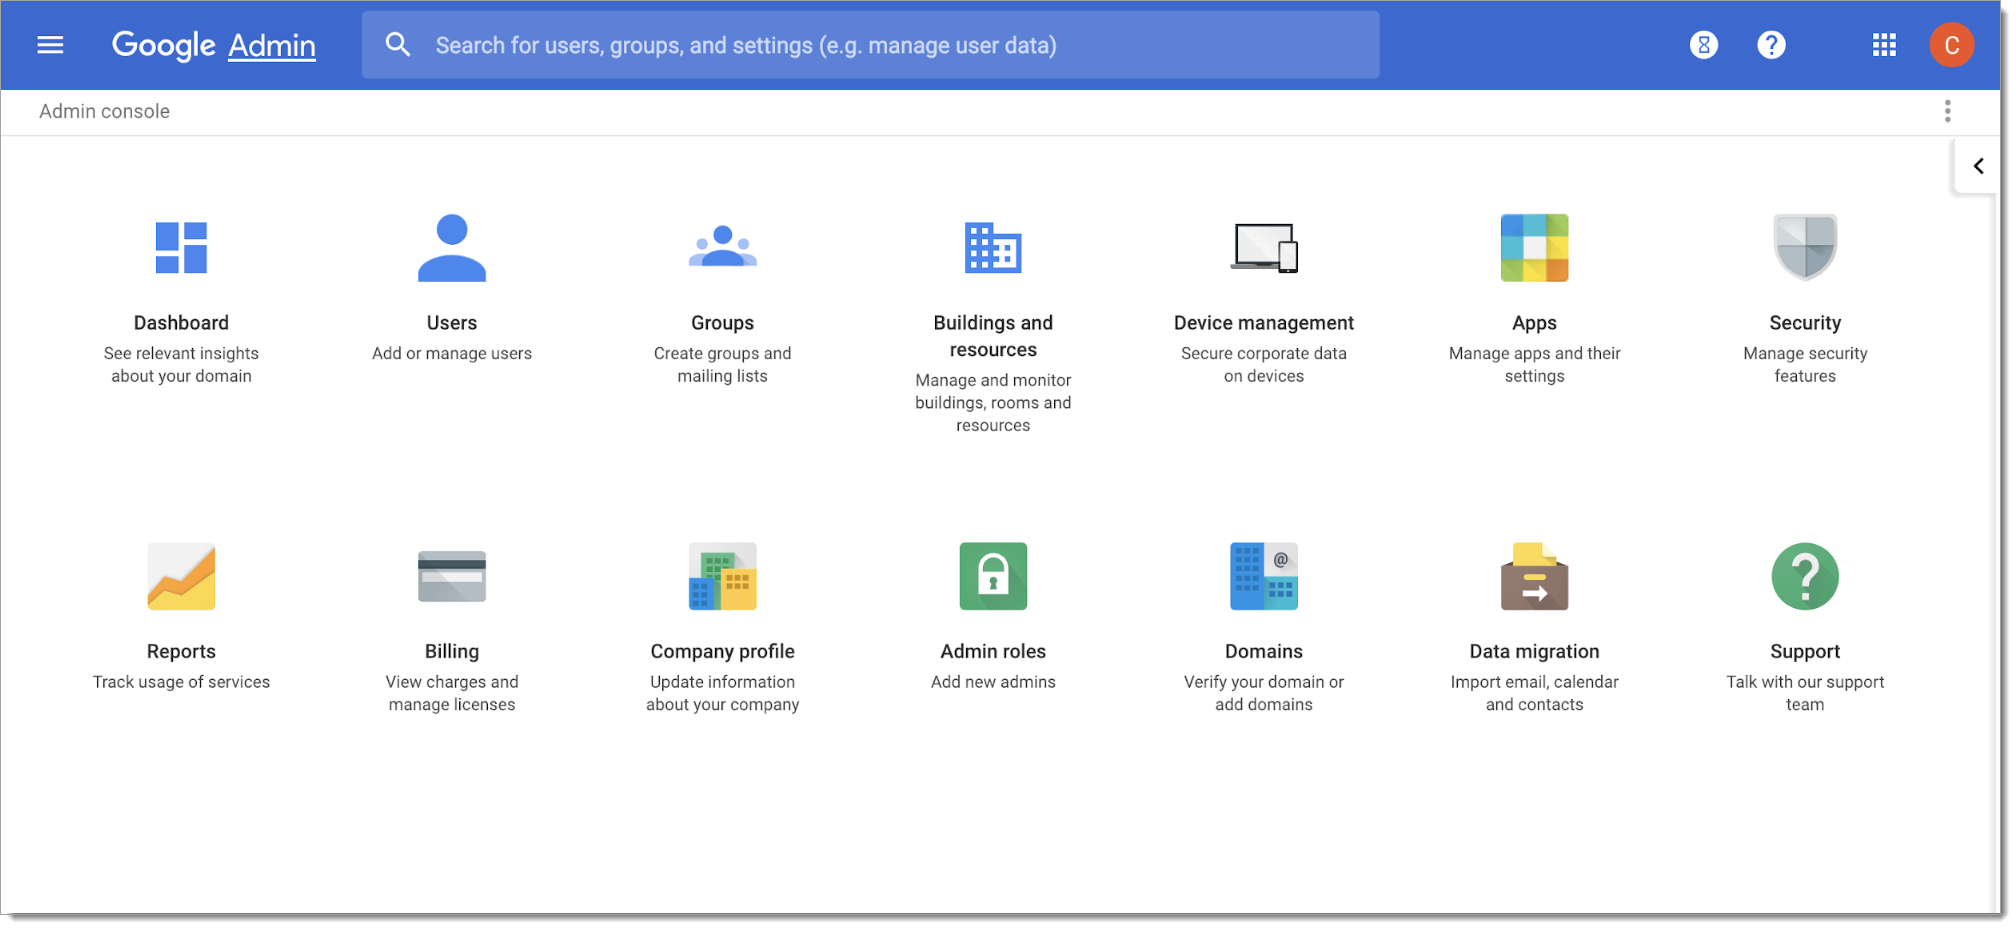Open the Admin roles padlock icon
The height and width of the screenshot is (930, 2016).
pos(993,576)
